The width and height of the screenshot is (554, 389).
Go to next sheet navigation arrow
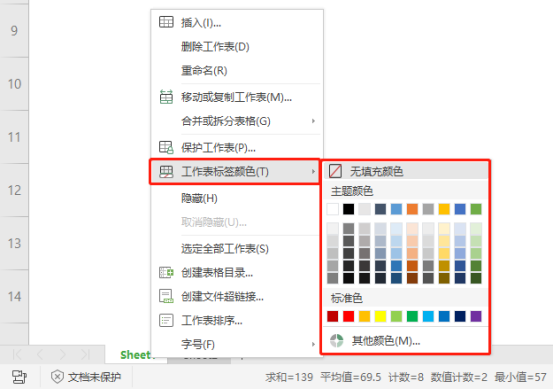pyautogui.click(x=63, y=354)
